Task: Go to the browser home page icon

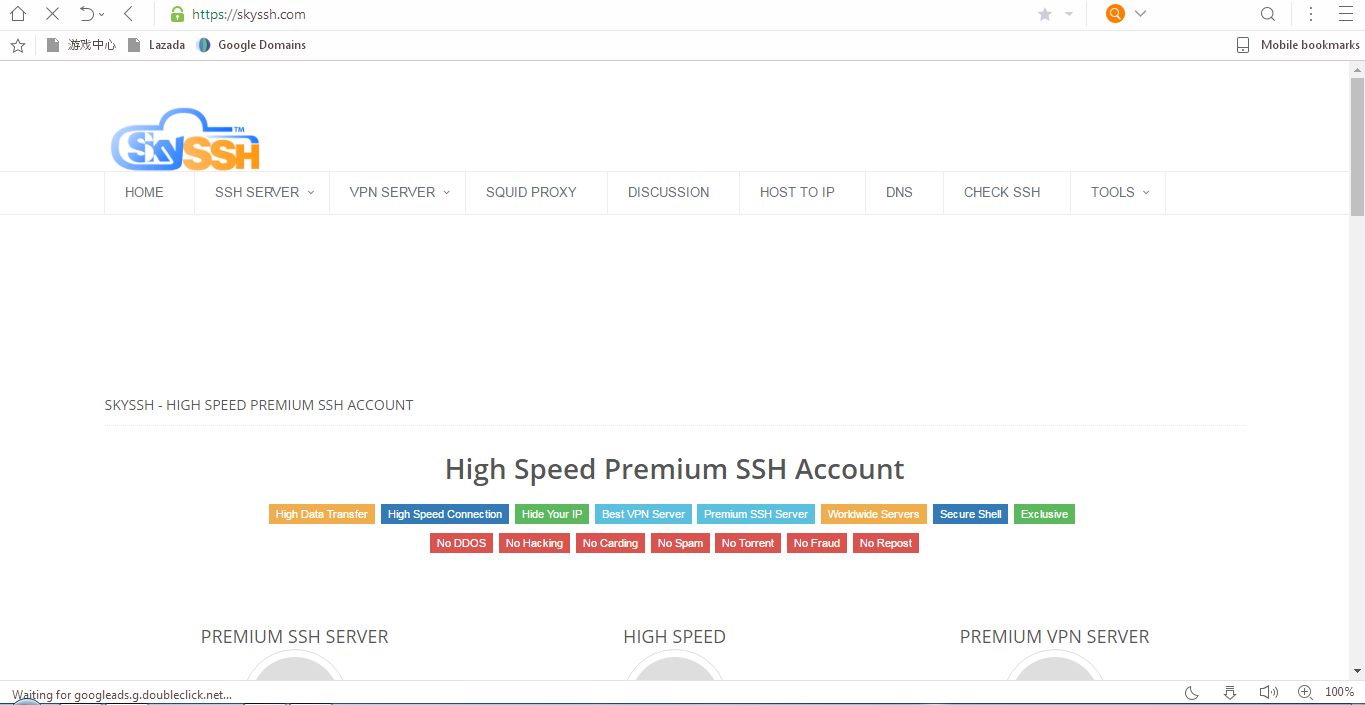Action: click(x=17, y=14)
